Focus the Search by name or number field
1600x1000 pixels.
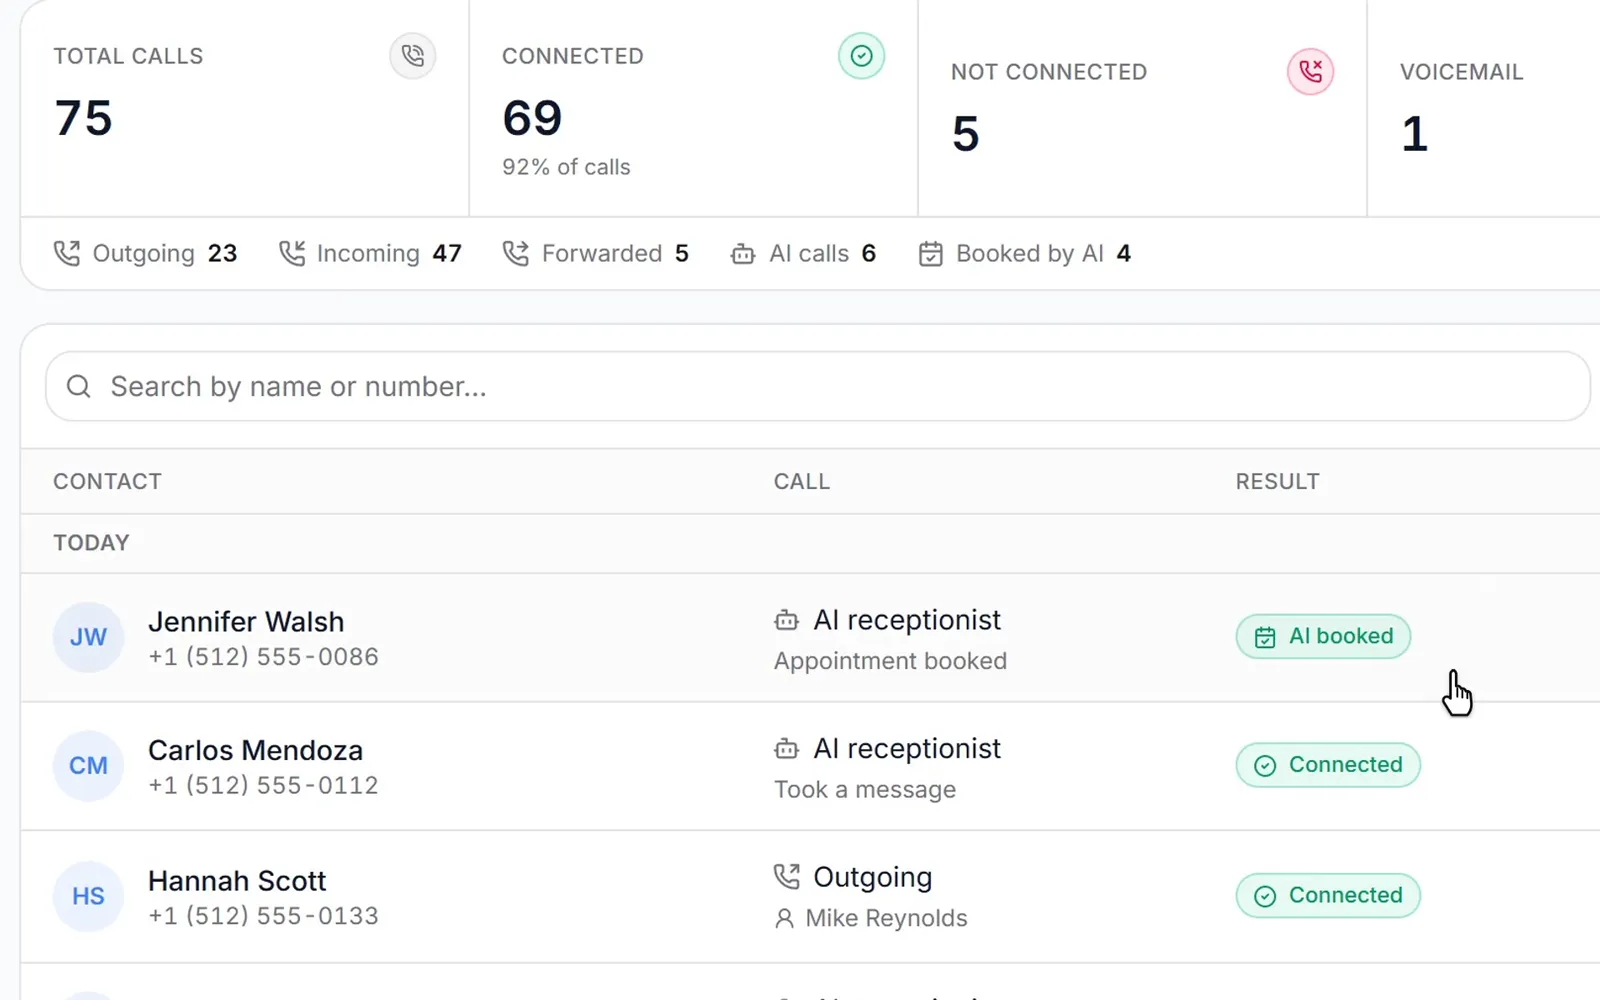[818, 386]
